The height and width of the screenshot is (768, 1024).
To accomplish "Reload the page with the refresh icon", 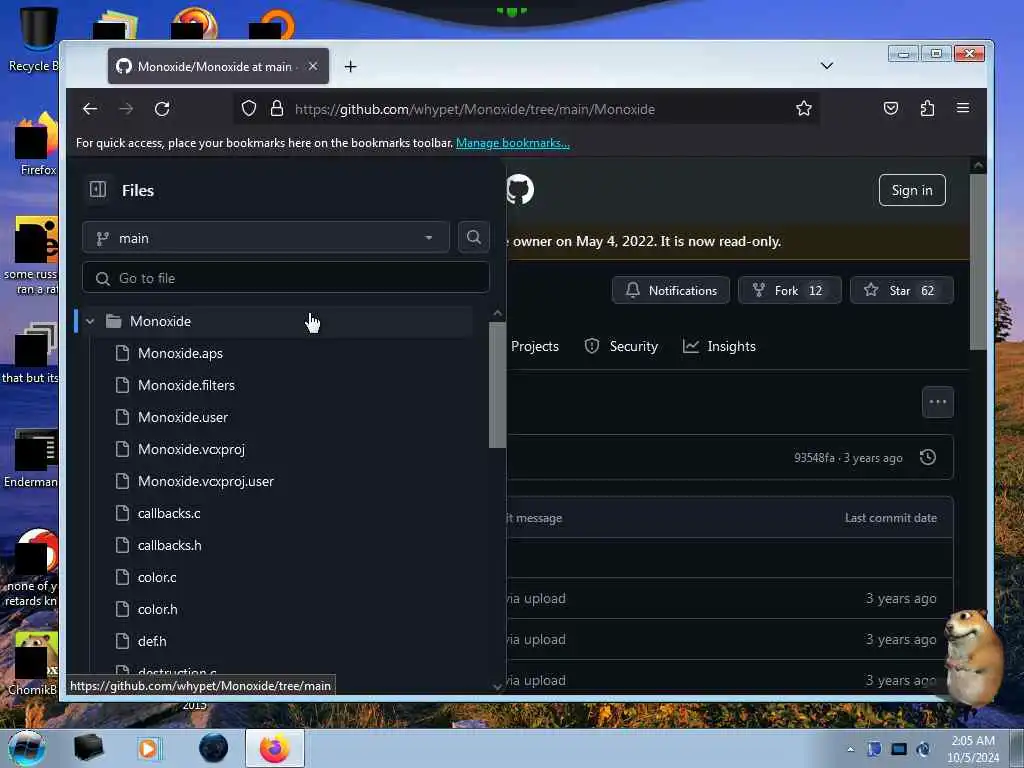I will pyautogui.click(x=162, y=109).
